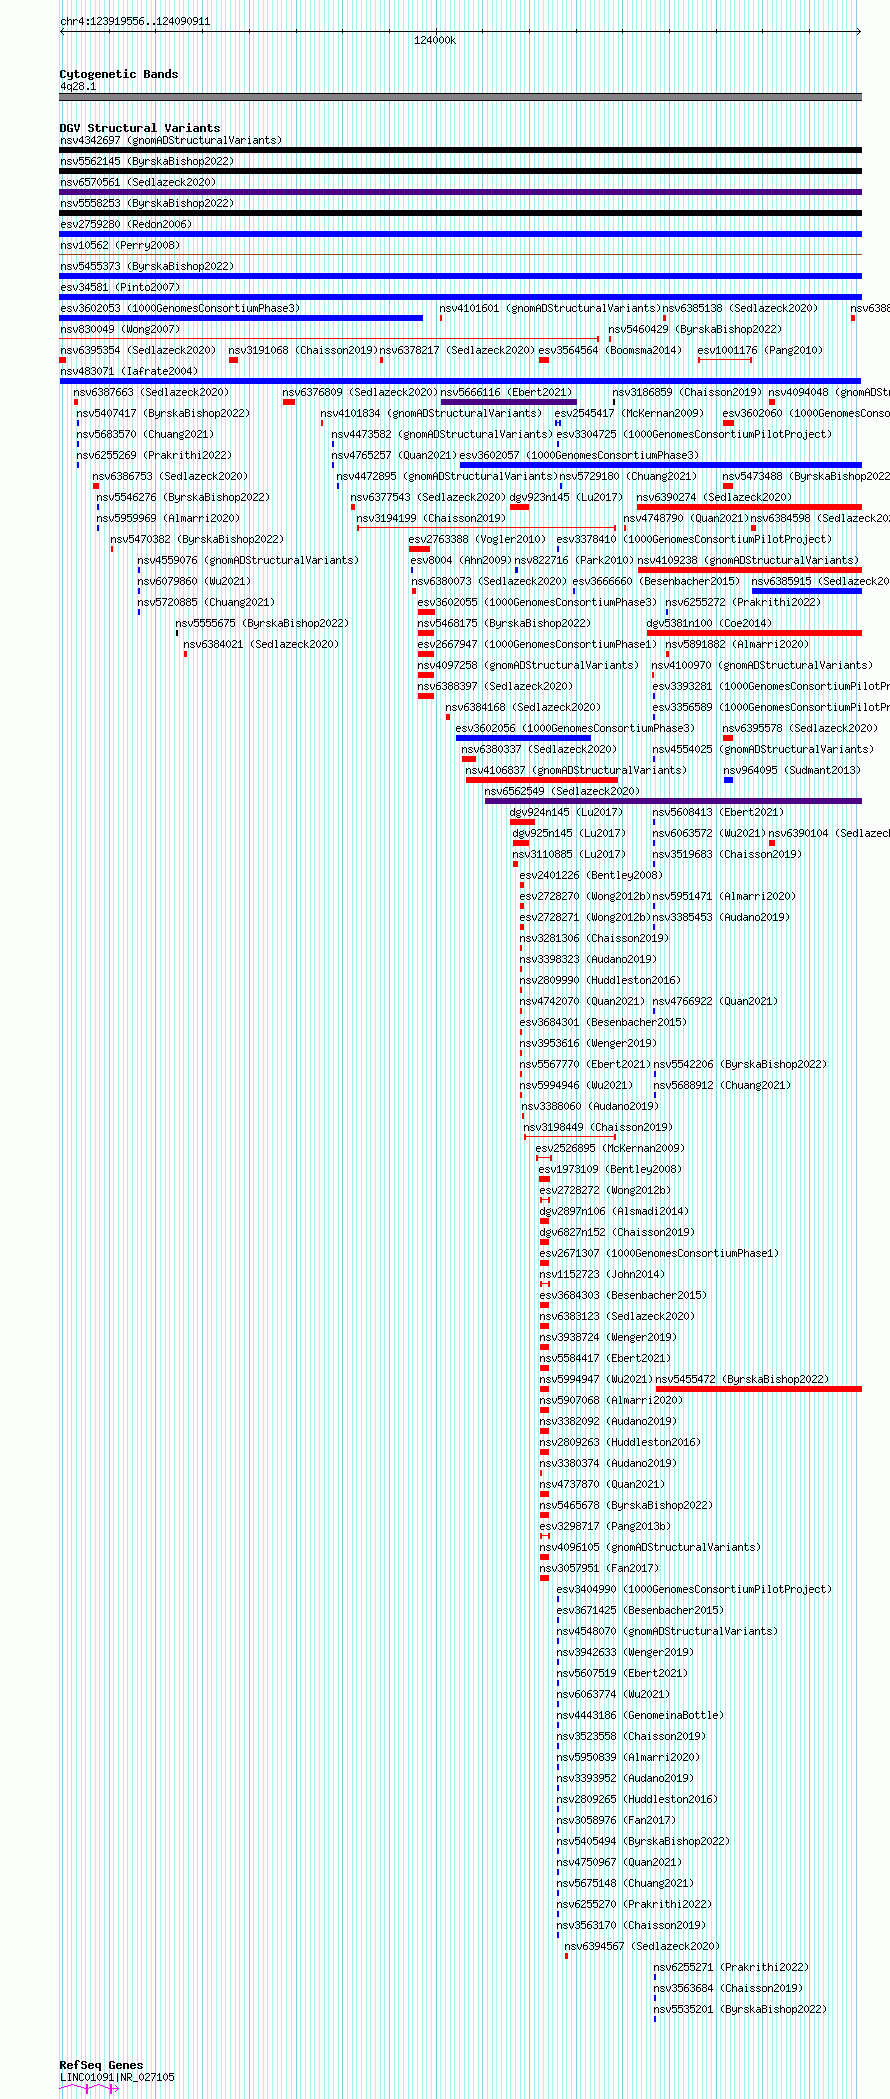Image resolution: width=890 pixels, height=2099 pixels.
Task: Open variant nsv3057951 Fan2017
Action: (x=599, y=1568)
